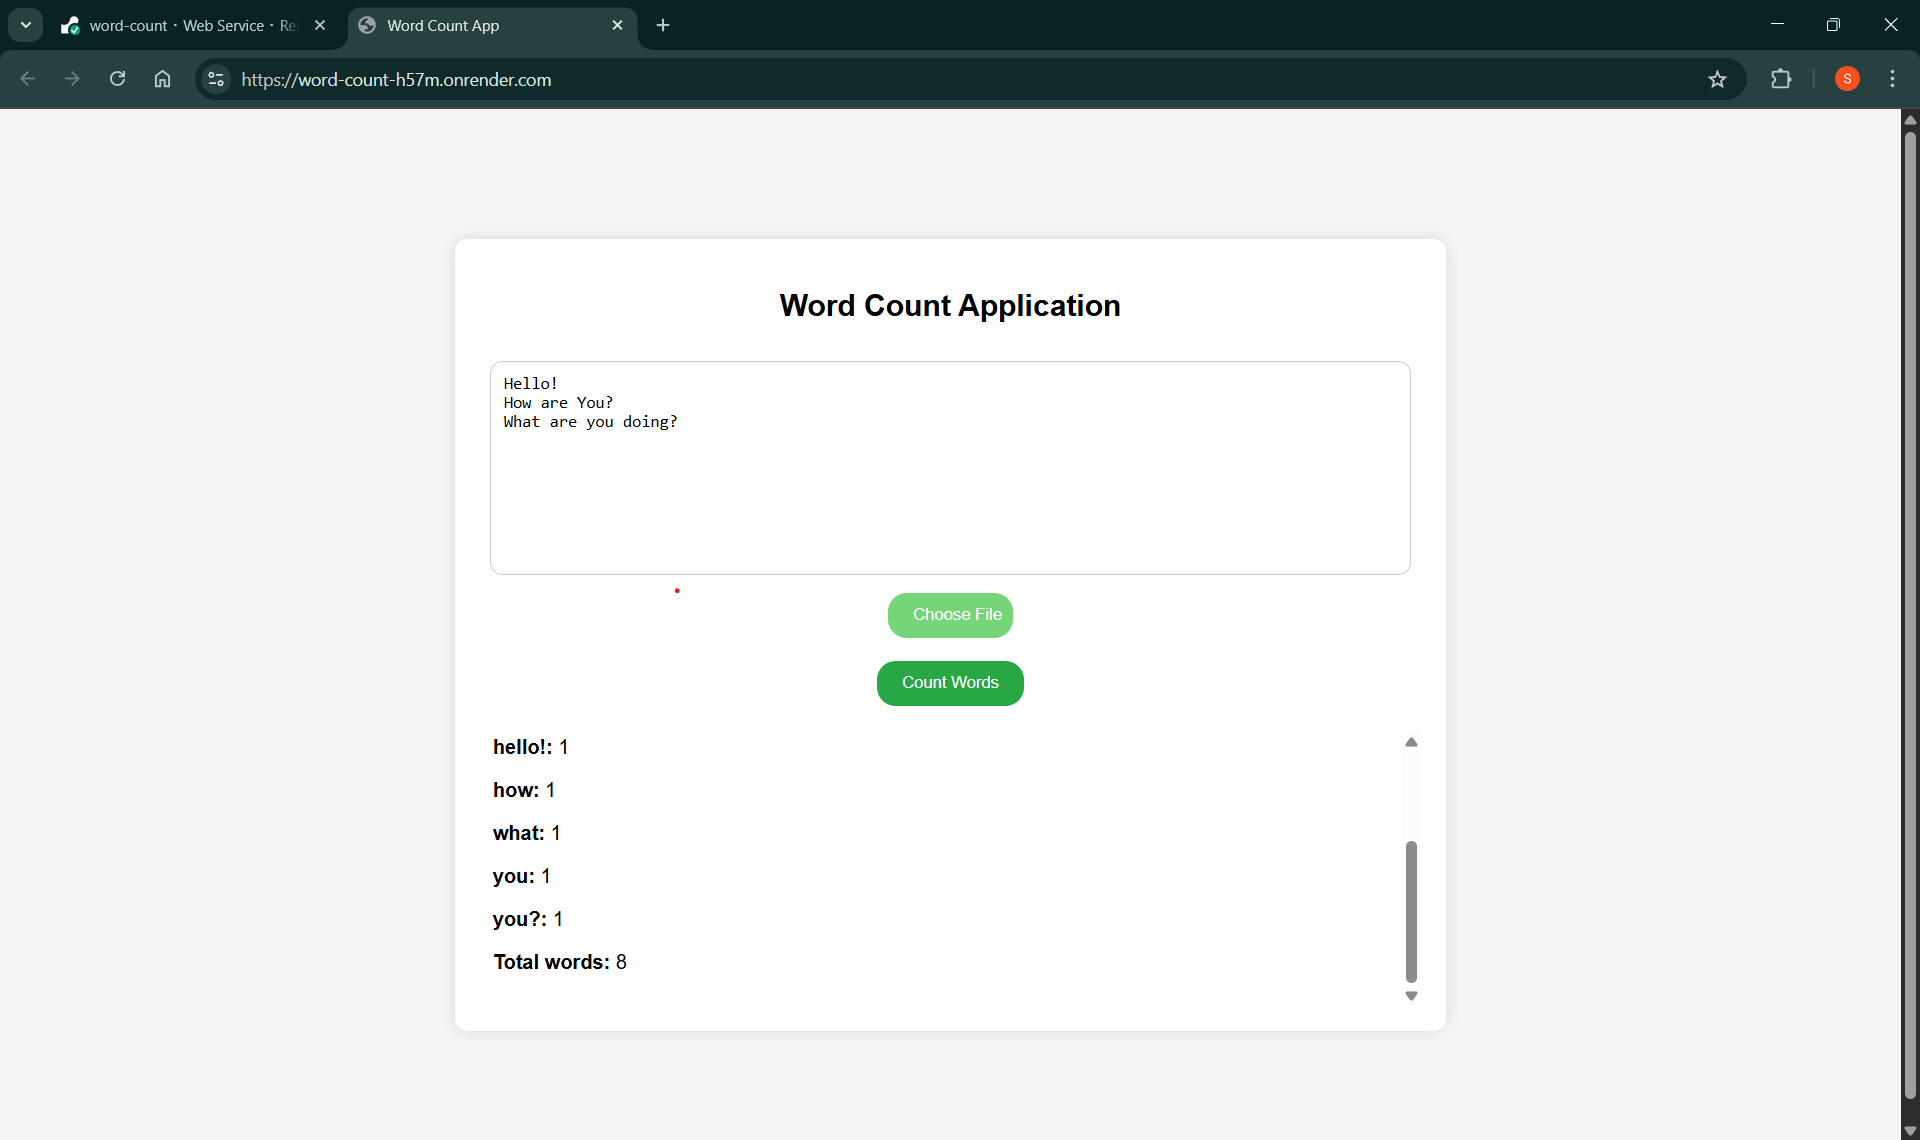
Task: Open the browser home page
Action: click(162, 79)
